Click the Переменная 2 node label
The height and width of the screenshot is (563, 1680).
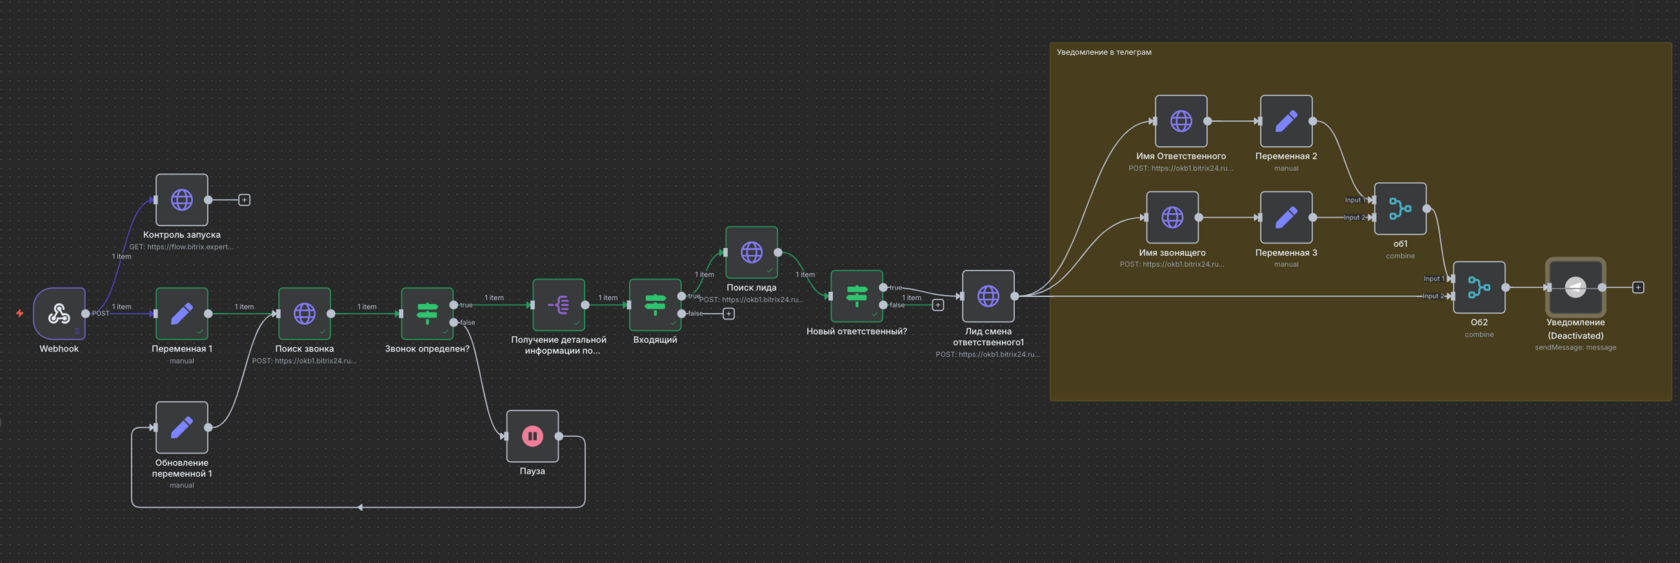1286,156
